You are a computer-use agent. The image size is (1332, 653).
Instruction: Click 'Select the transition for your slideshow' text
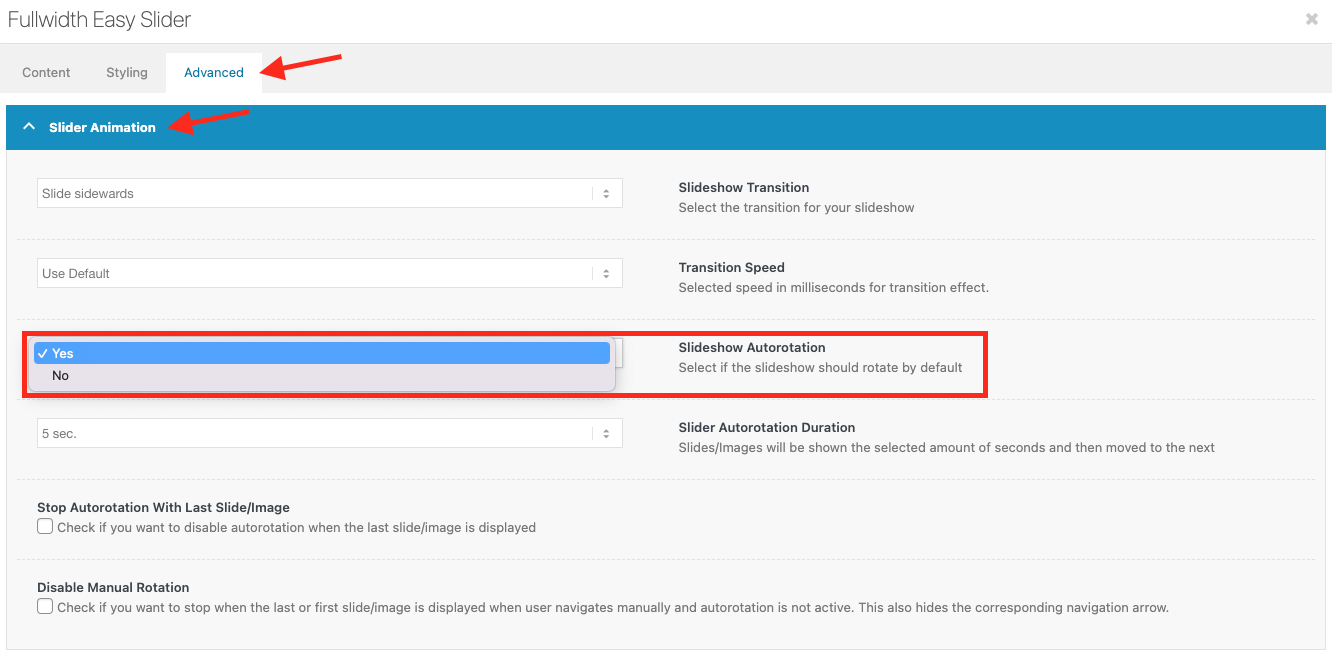tap(797, 207)
